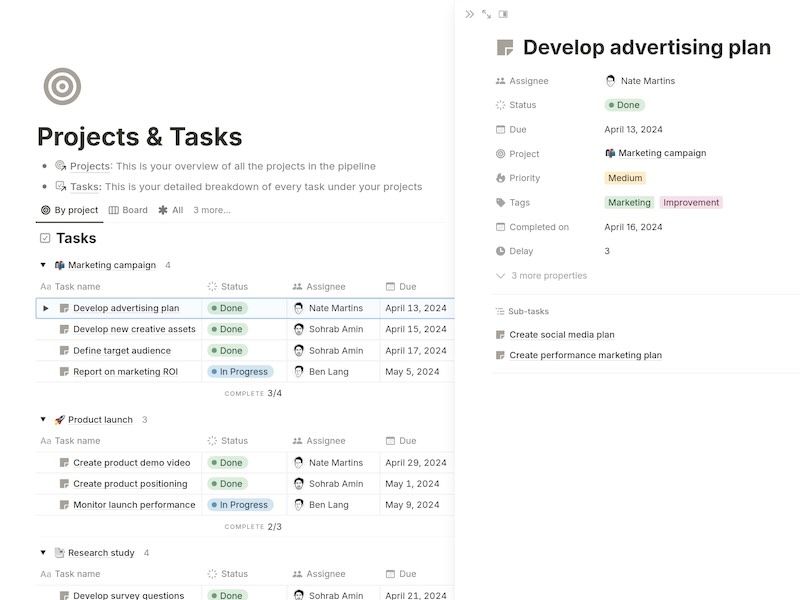Expand the Develop advertising plan row toggle
Image resolution: width=800 pixels, height=600 pixels.
pos(45,308)
